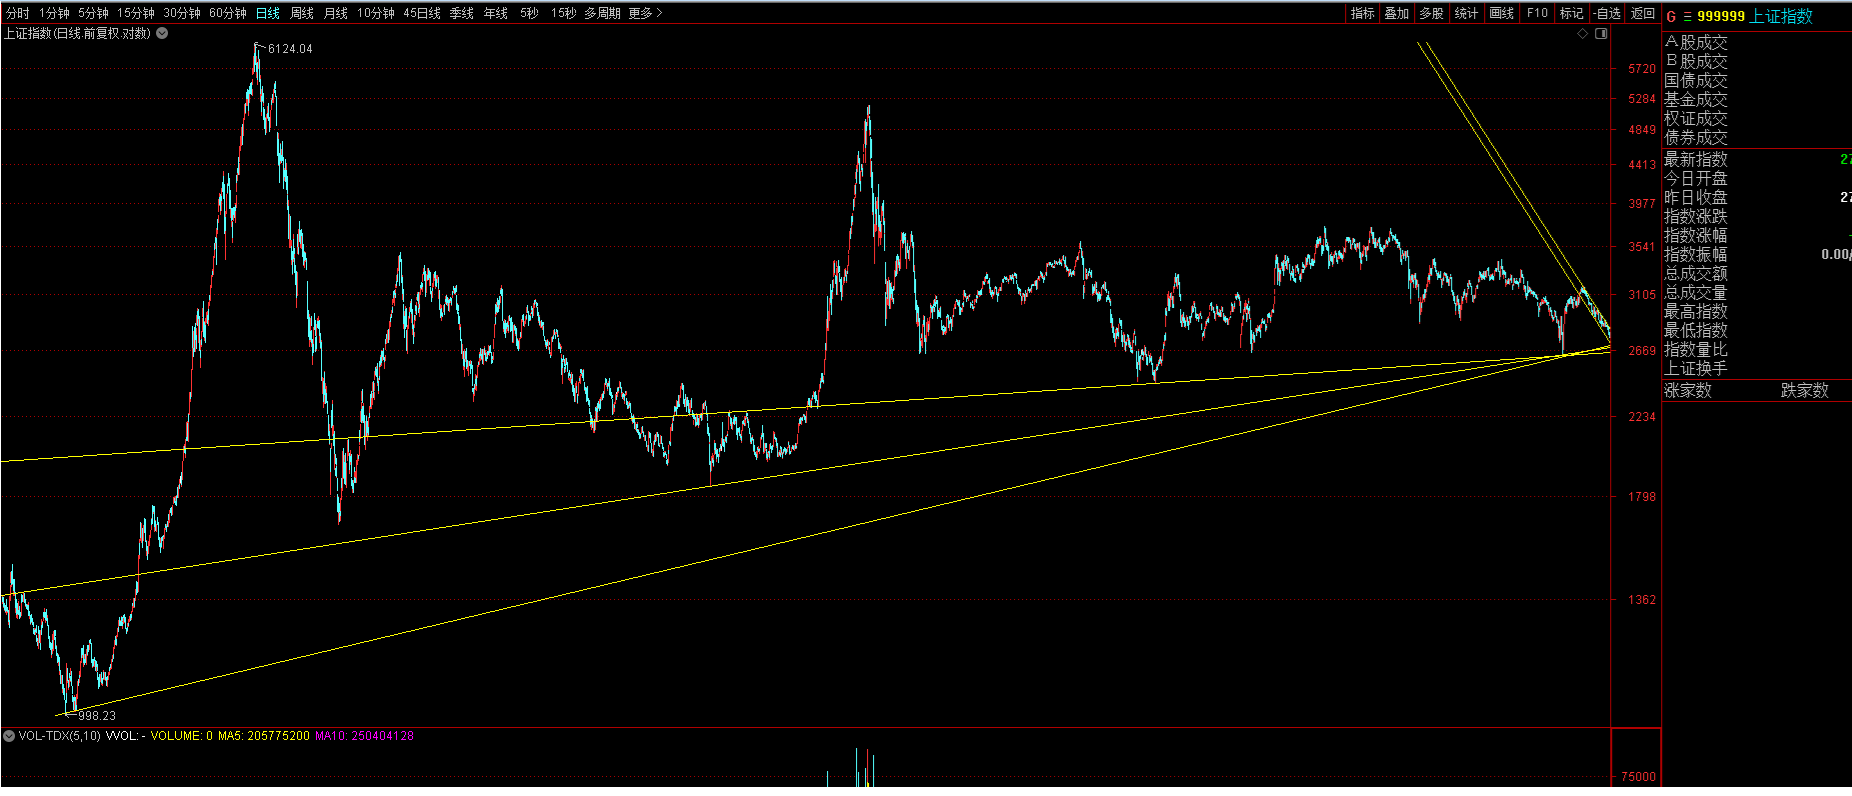Toggle the side panel layout icon
This screenshot has height=796, width=1852.
point(1601,34)
